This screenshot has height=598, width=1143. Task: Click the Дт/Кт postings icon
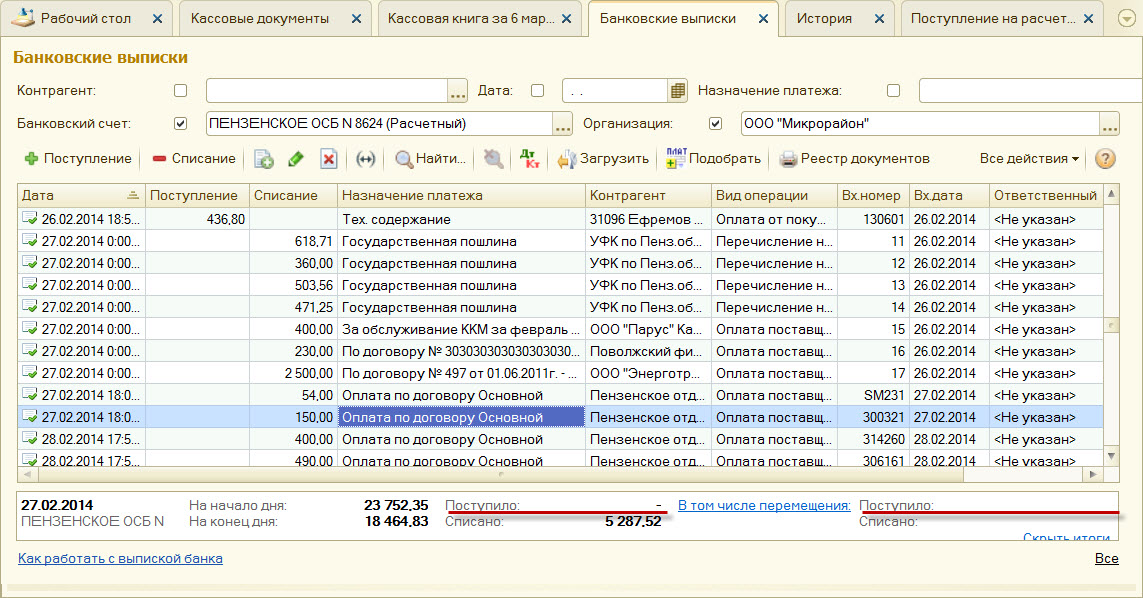click(x=528, y=159)
